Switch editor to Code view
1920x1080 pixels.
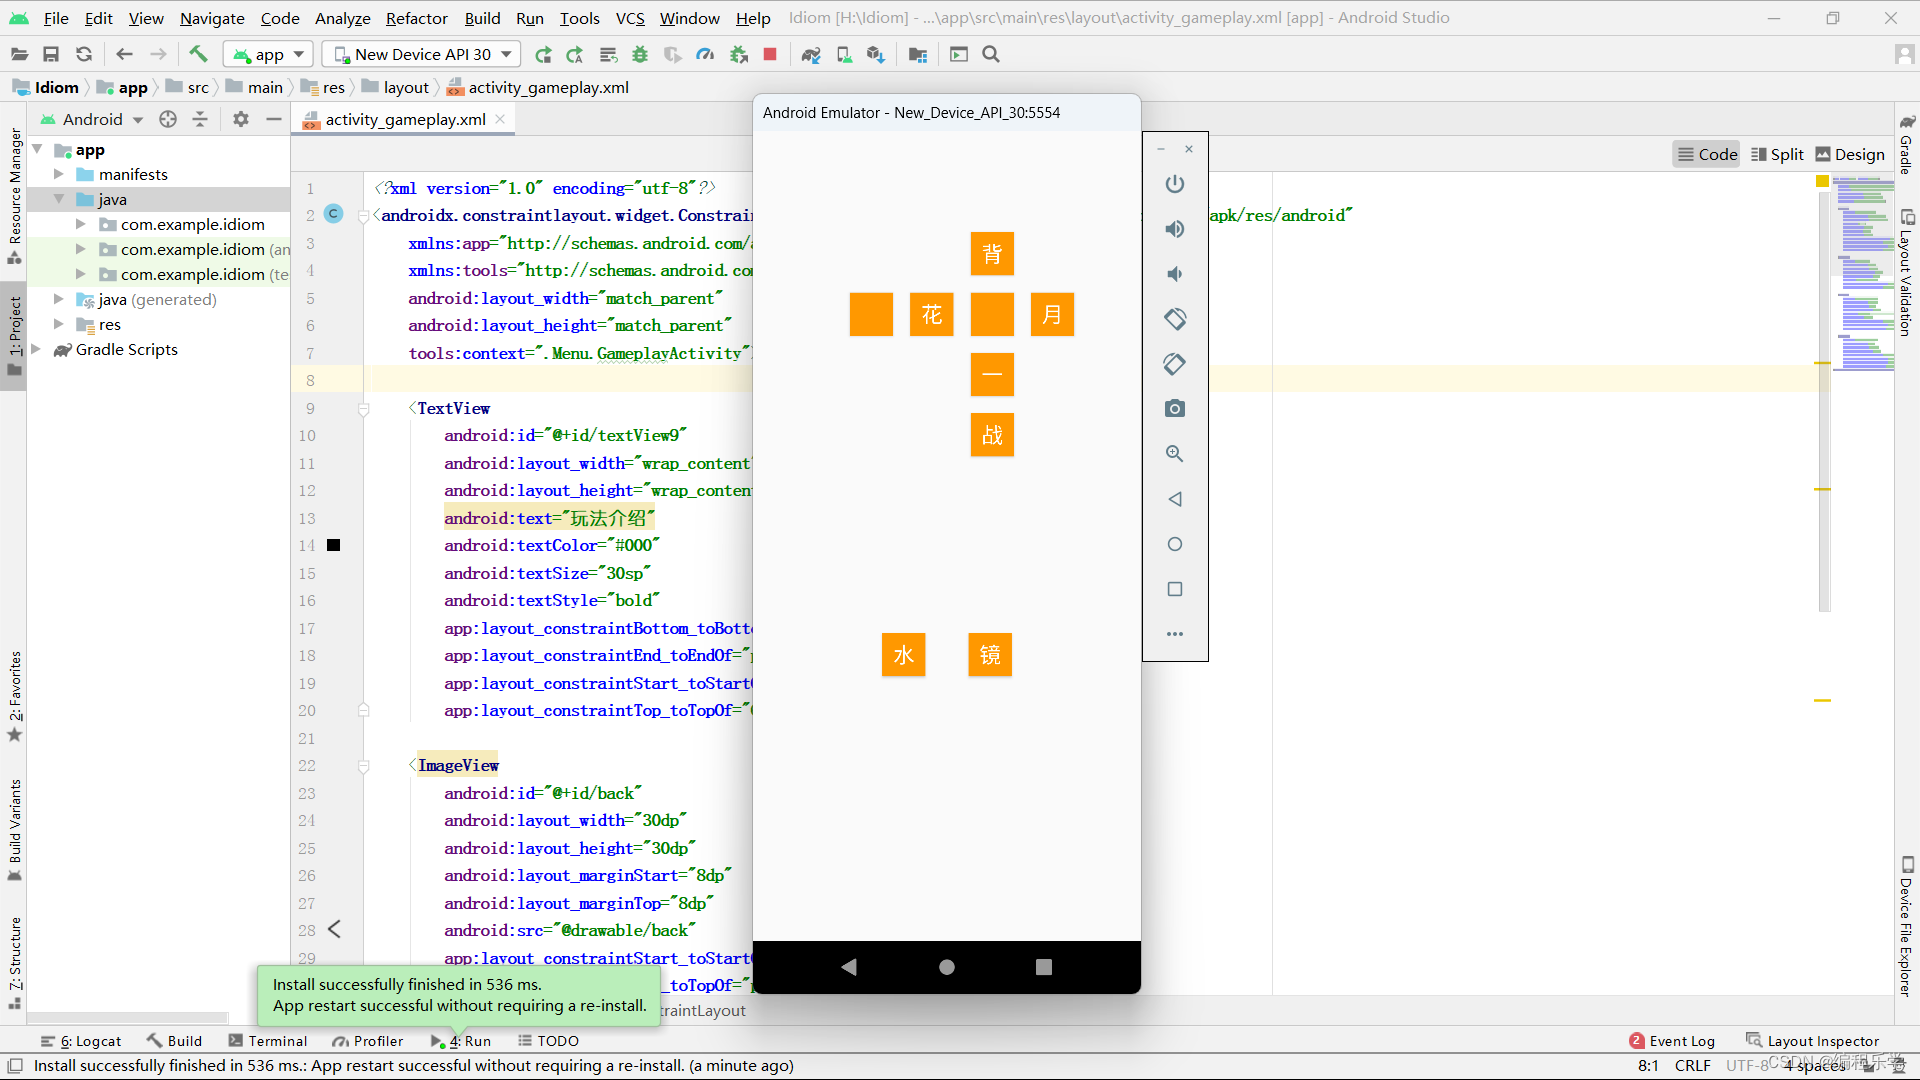pos(1707,154)
